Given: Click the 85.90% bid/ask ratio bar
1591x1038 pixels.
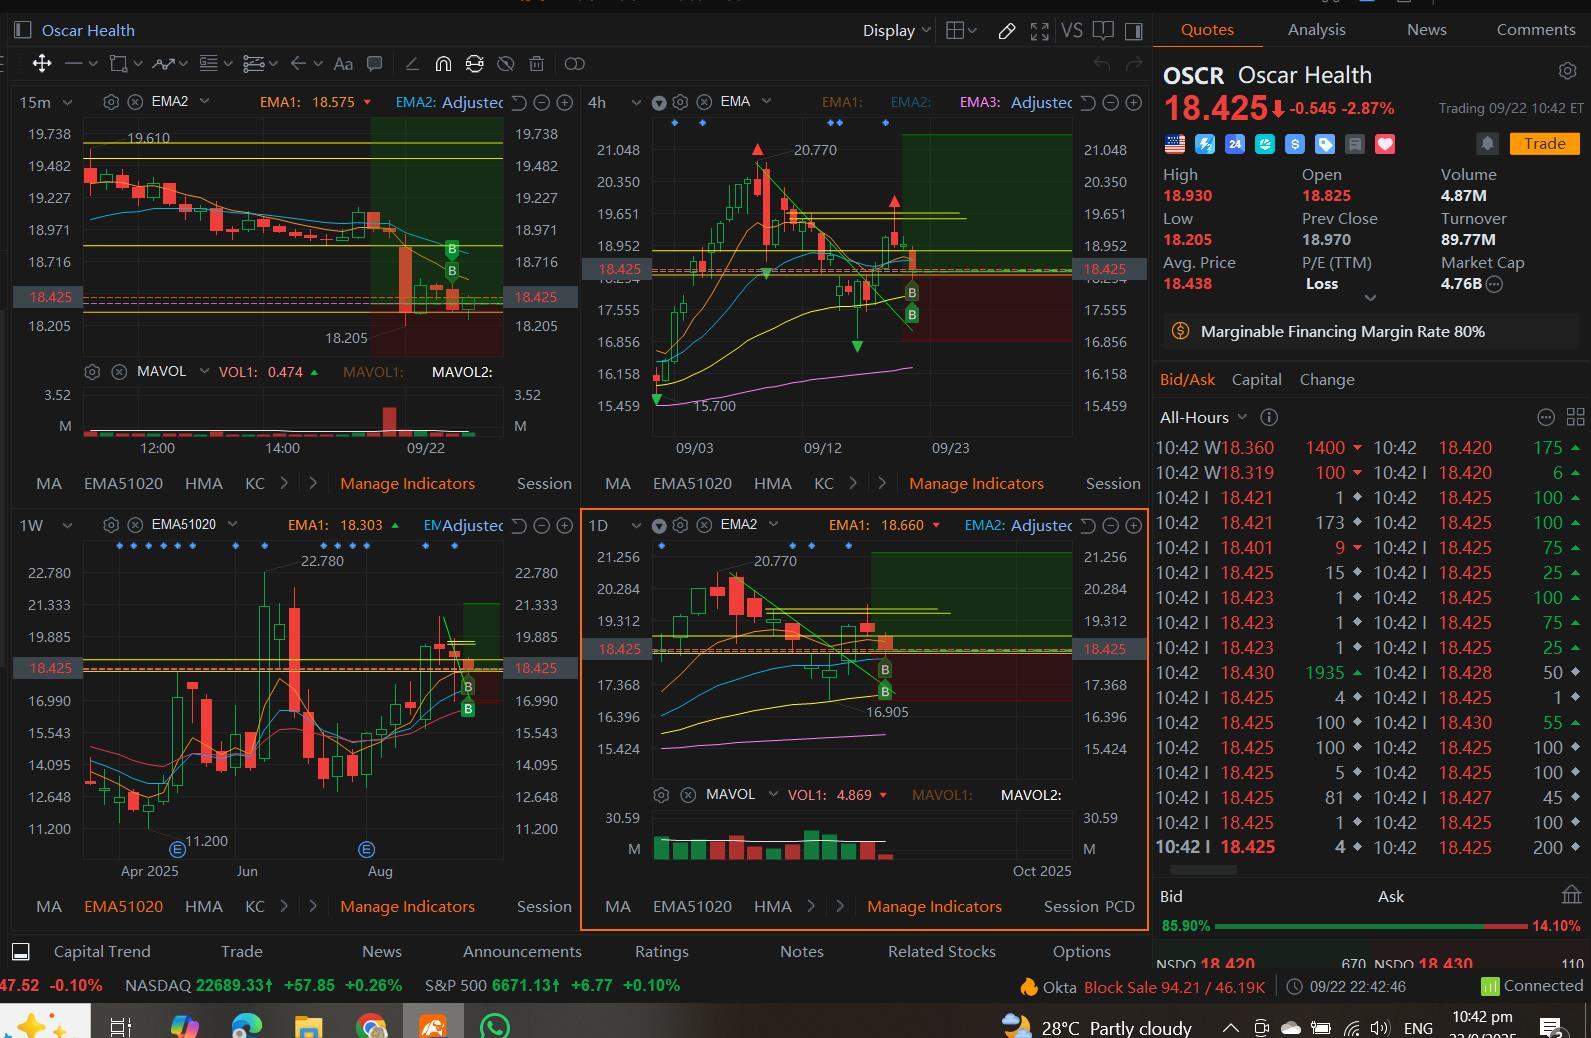Looking at the screenshot, I should pos(1370,927).
